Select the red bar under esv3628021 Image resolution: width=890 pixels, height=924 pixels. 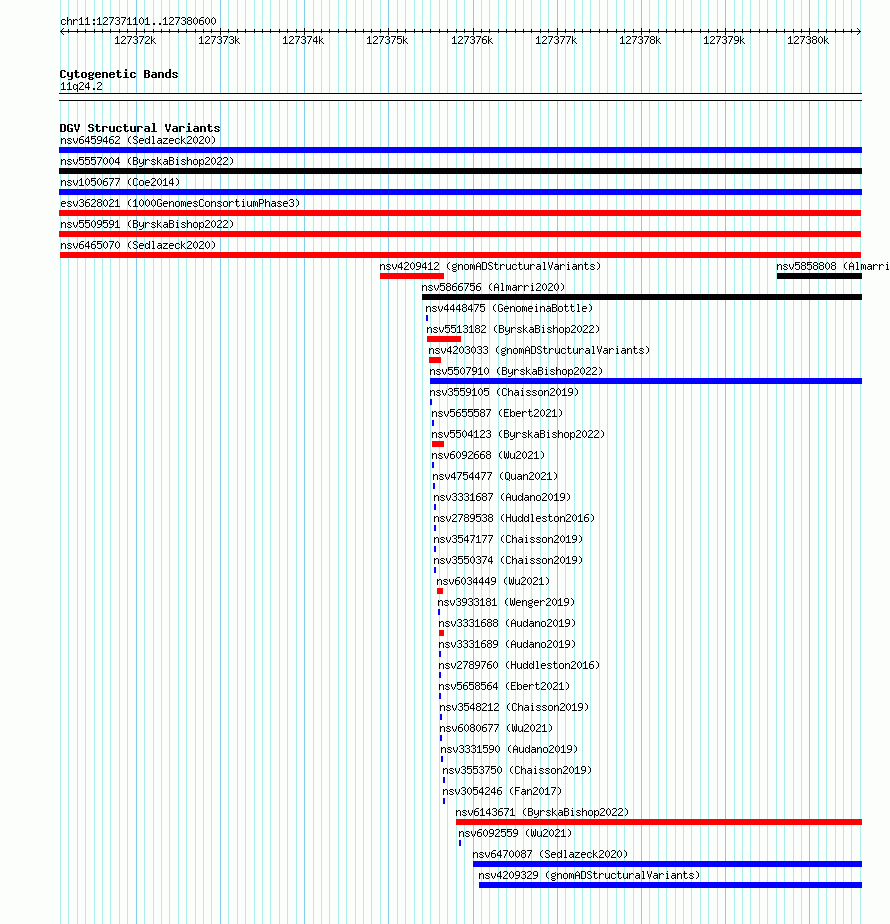coord(460,213)
